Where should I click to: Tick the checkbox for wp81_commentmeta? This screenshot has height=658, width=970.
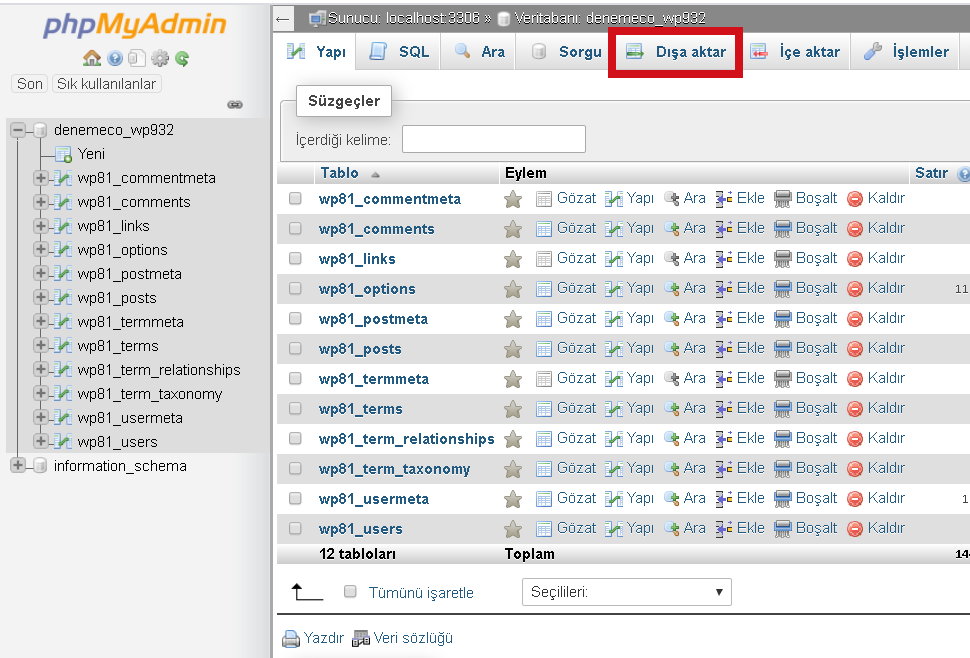click(295, 199)
